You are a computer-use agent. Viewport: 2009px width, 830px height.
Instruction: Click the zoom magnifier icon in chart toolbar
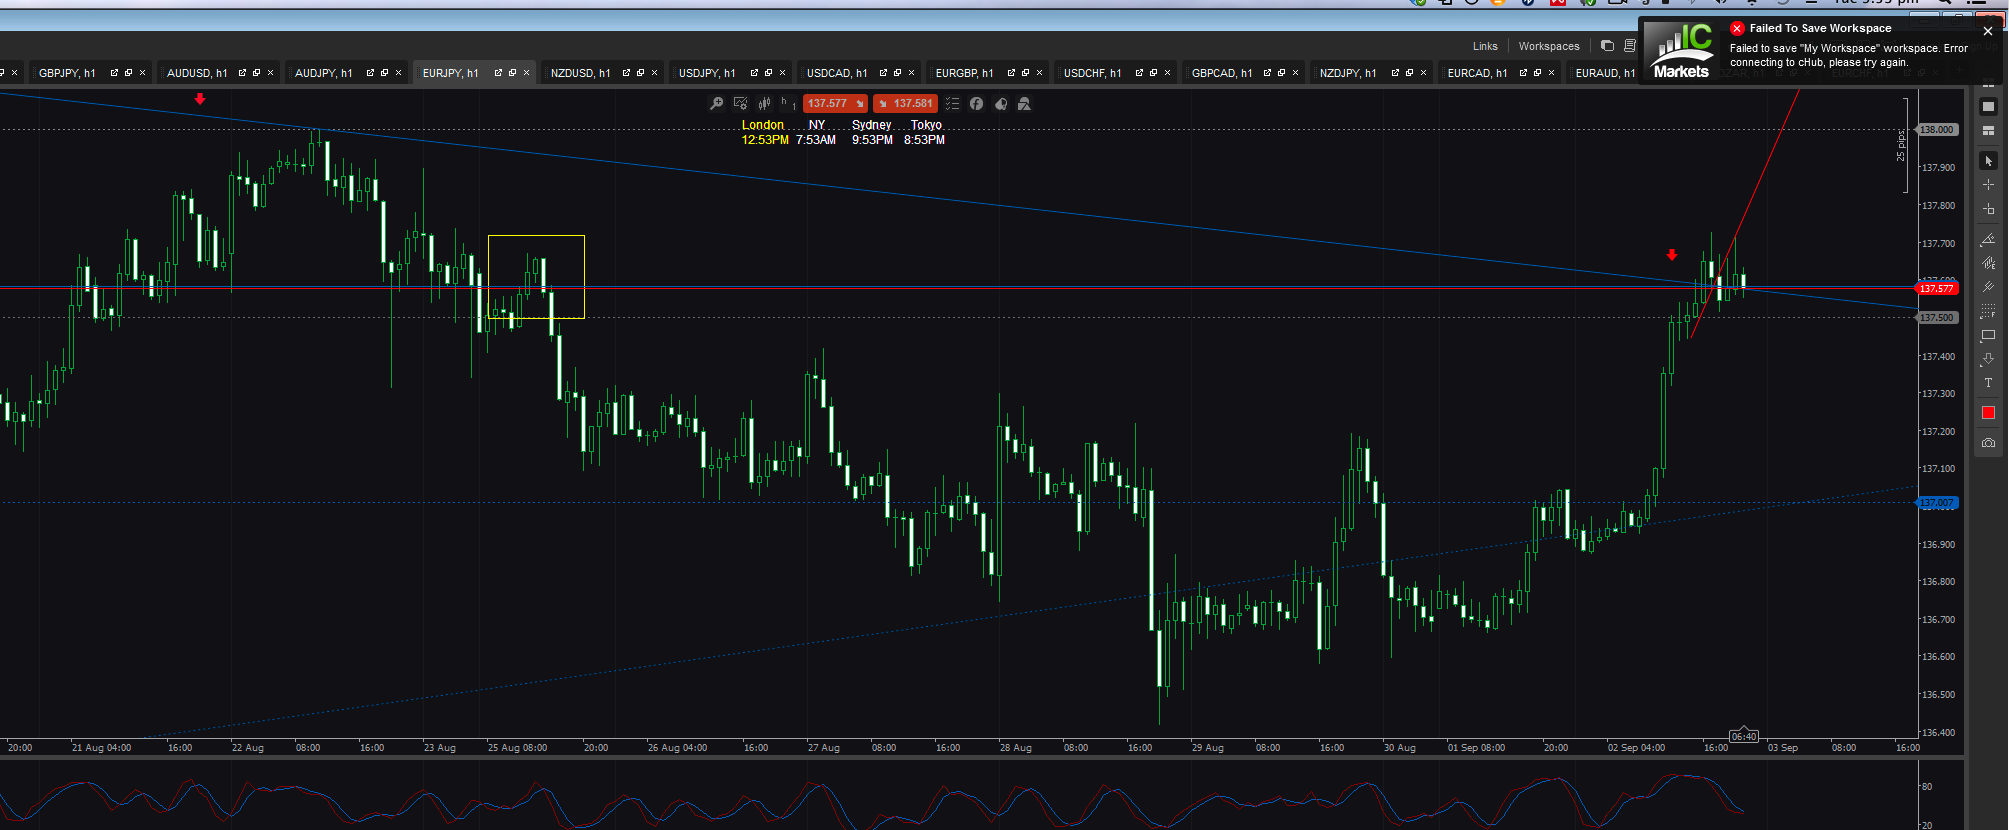(x=716, y=103)
